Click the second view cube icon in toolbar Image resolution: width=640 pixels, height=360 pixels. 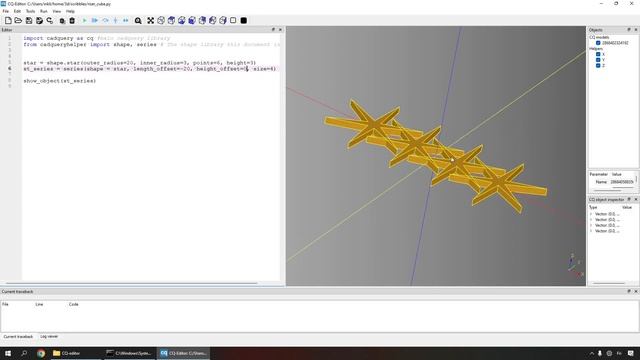(171, 20)
